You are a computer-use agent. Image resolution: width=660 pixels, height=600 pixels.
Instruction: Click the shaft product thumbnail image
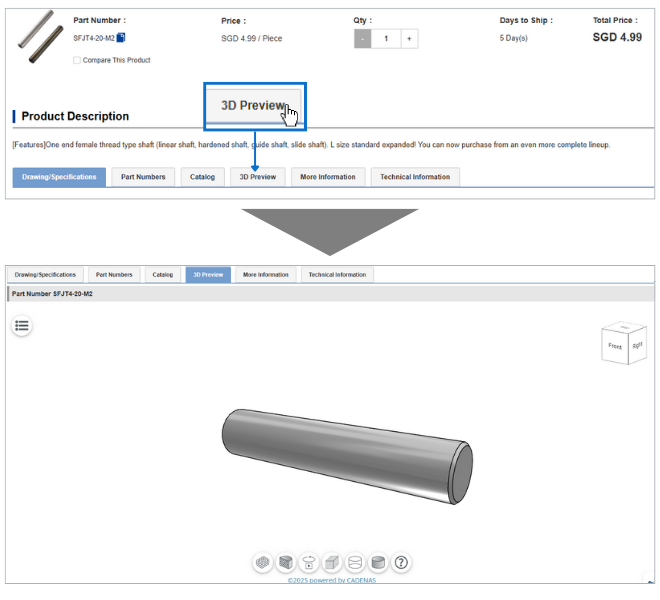click(x=36, y=38)
